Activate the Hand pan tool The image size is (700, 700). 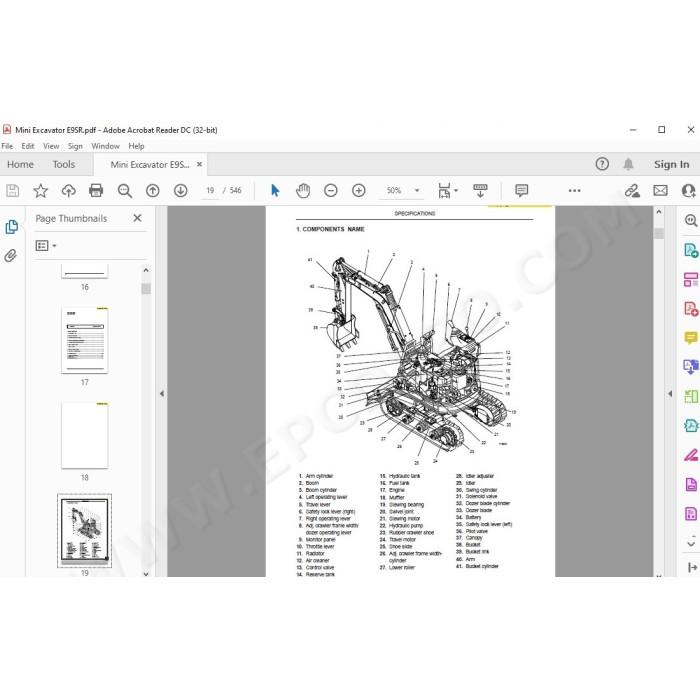pos(303,191)
